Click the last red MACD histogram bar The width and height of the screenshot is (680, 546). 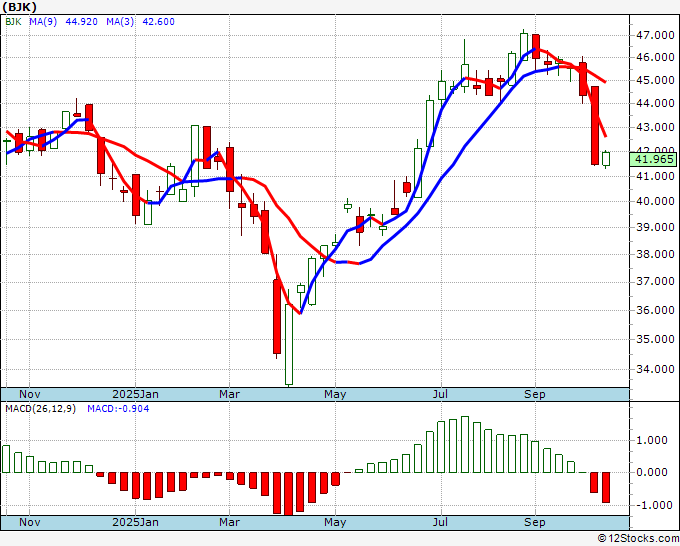pos(606,487)
